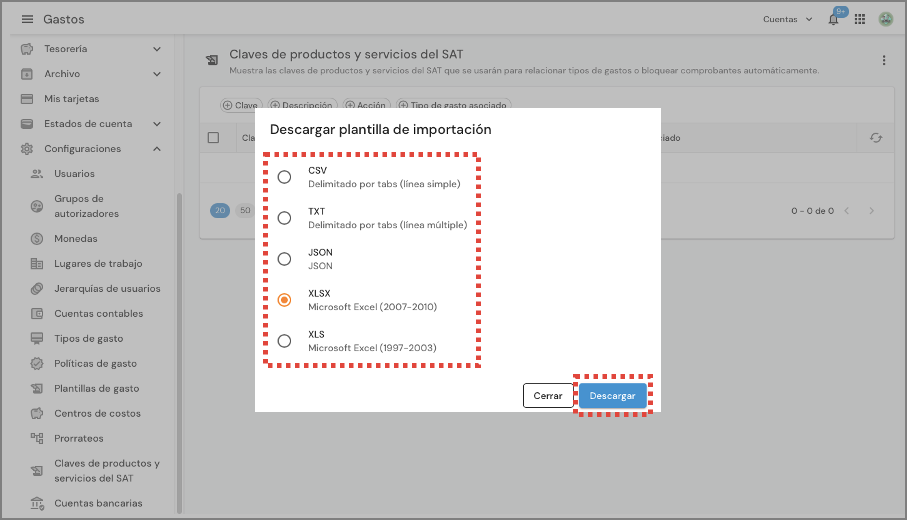907x520 pixels.
Task: Open the page's three-dot options menu
Action: pos(883,60)
